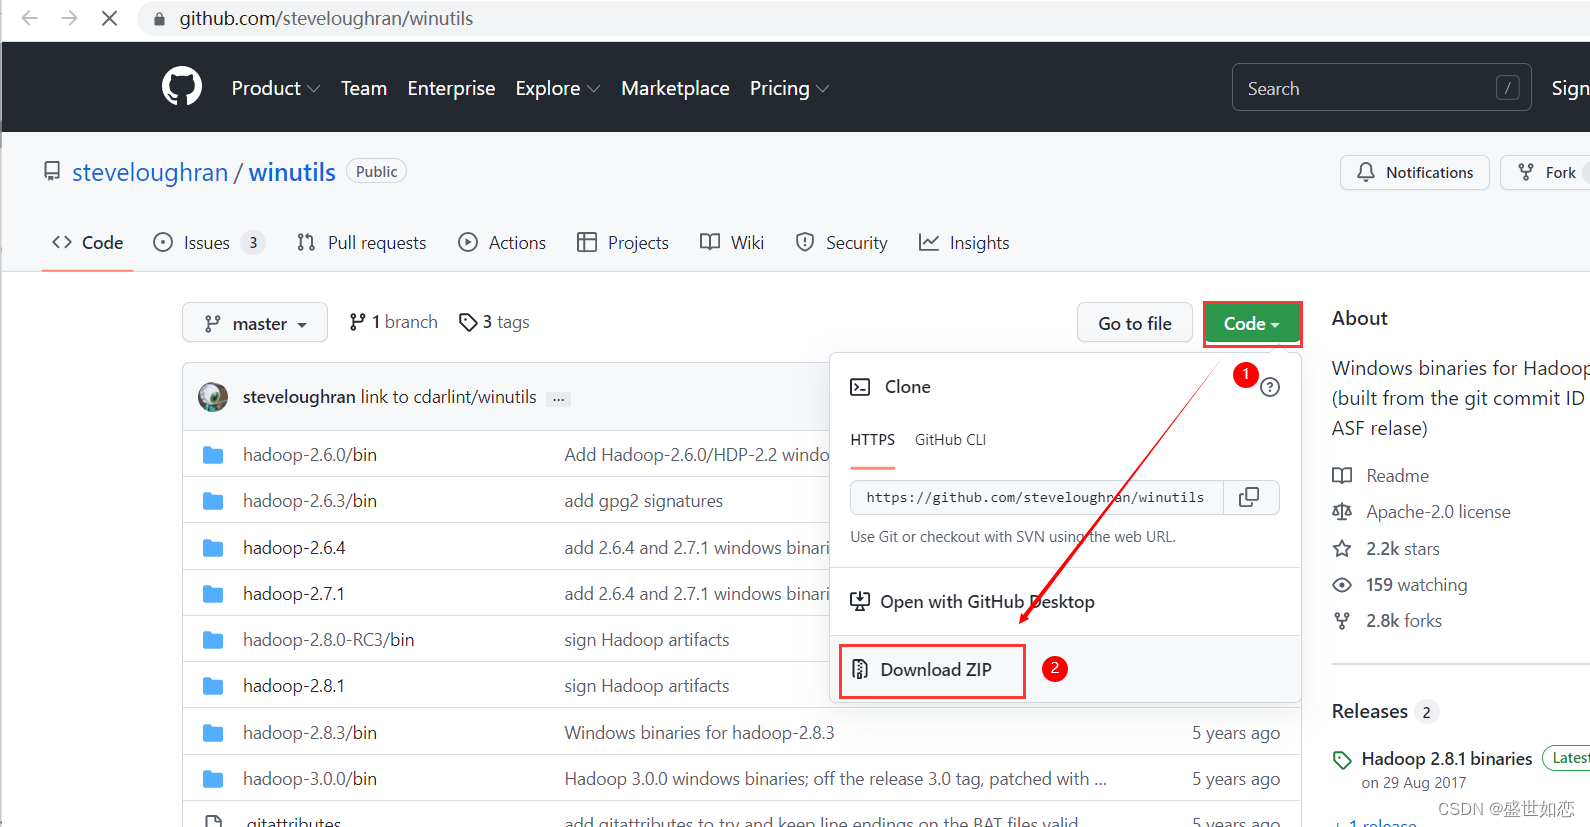
Task: Click the hadoop-2.6.0/bin folder icon
Action: click(213, 455)
